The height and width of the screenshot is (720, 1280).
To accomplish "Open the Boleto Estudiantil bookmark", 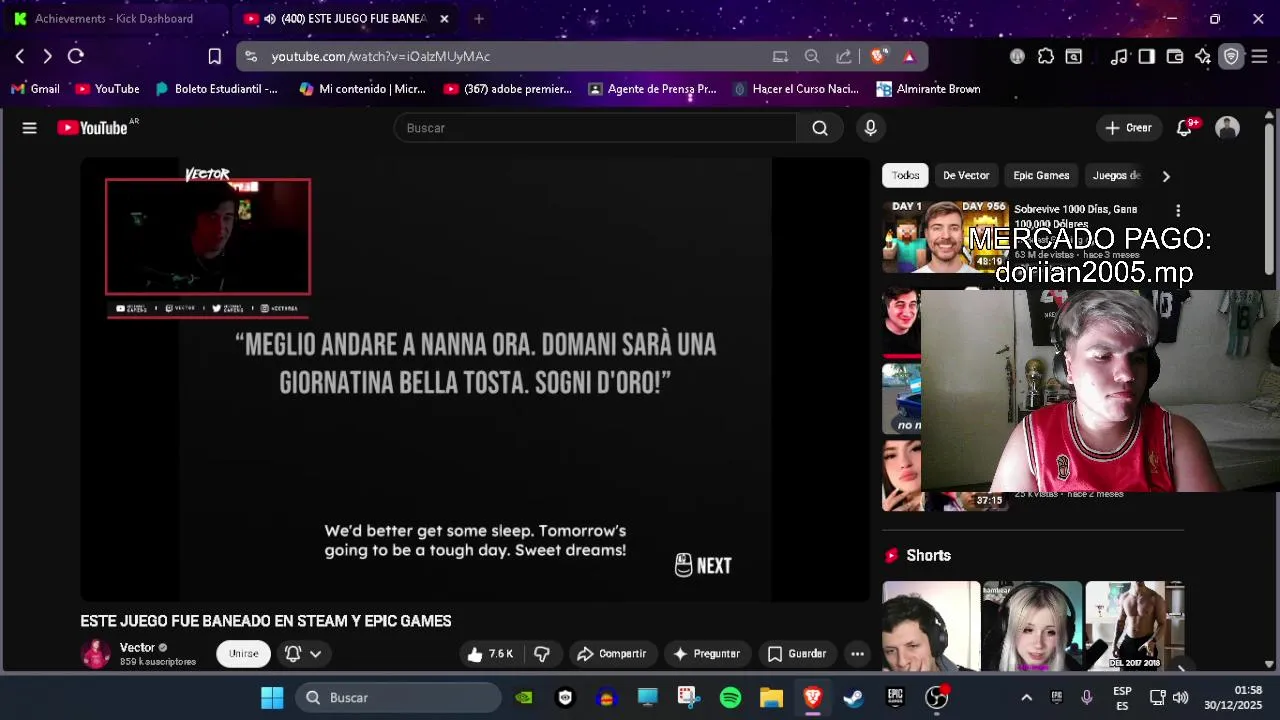I will coord(217,89).
